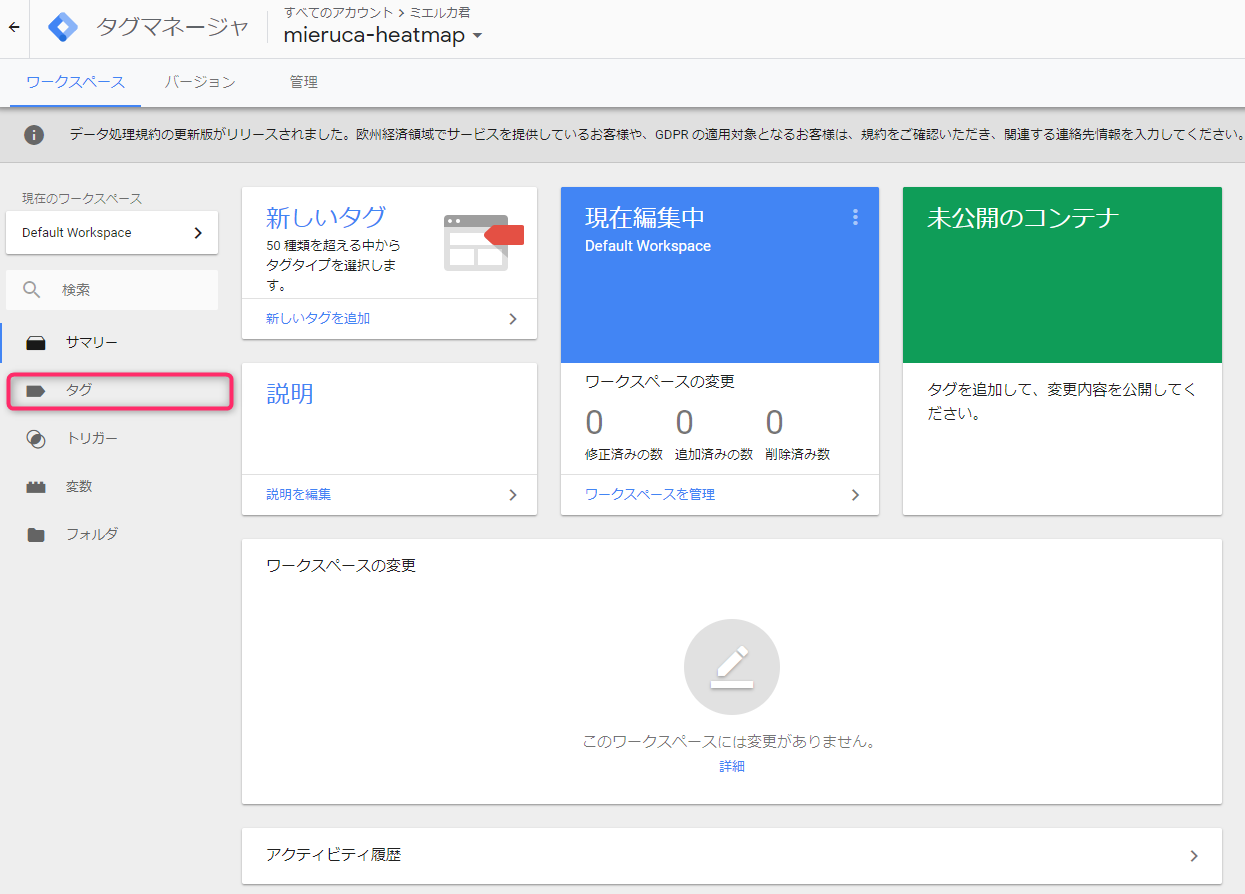Click the 修正済みの数 count
Image resolution: width=1245 pixels, height=894 pixels.
tap(594, 423)
